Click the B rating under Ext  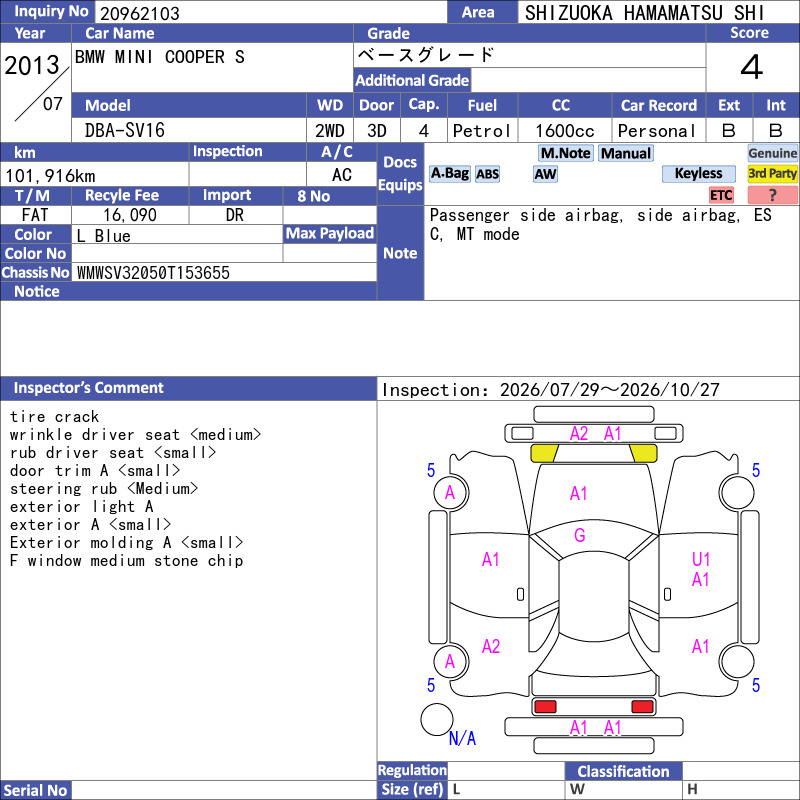729,131
